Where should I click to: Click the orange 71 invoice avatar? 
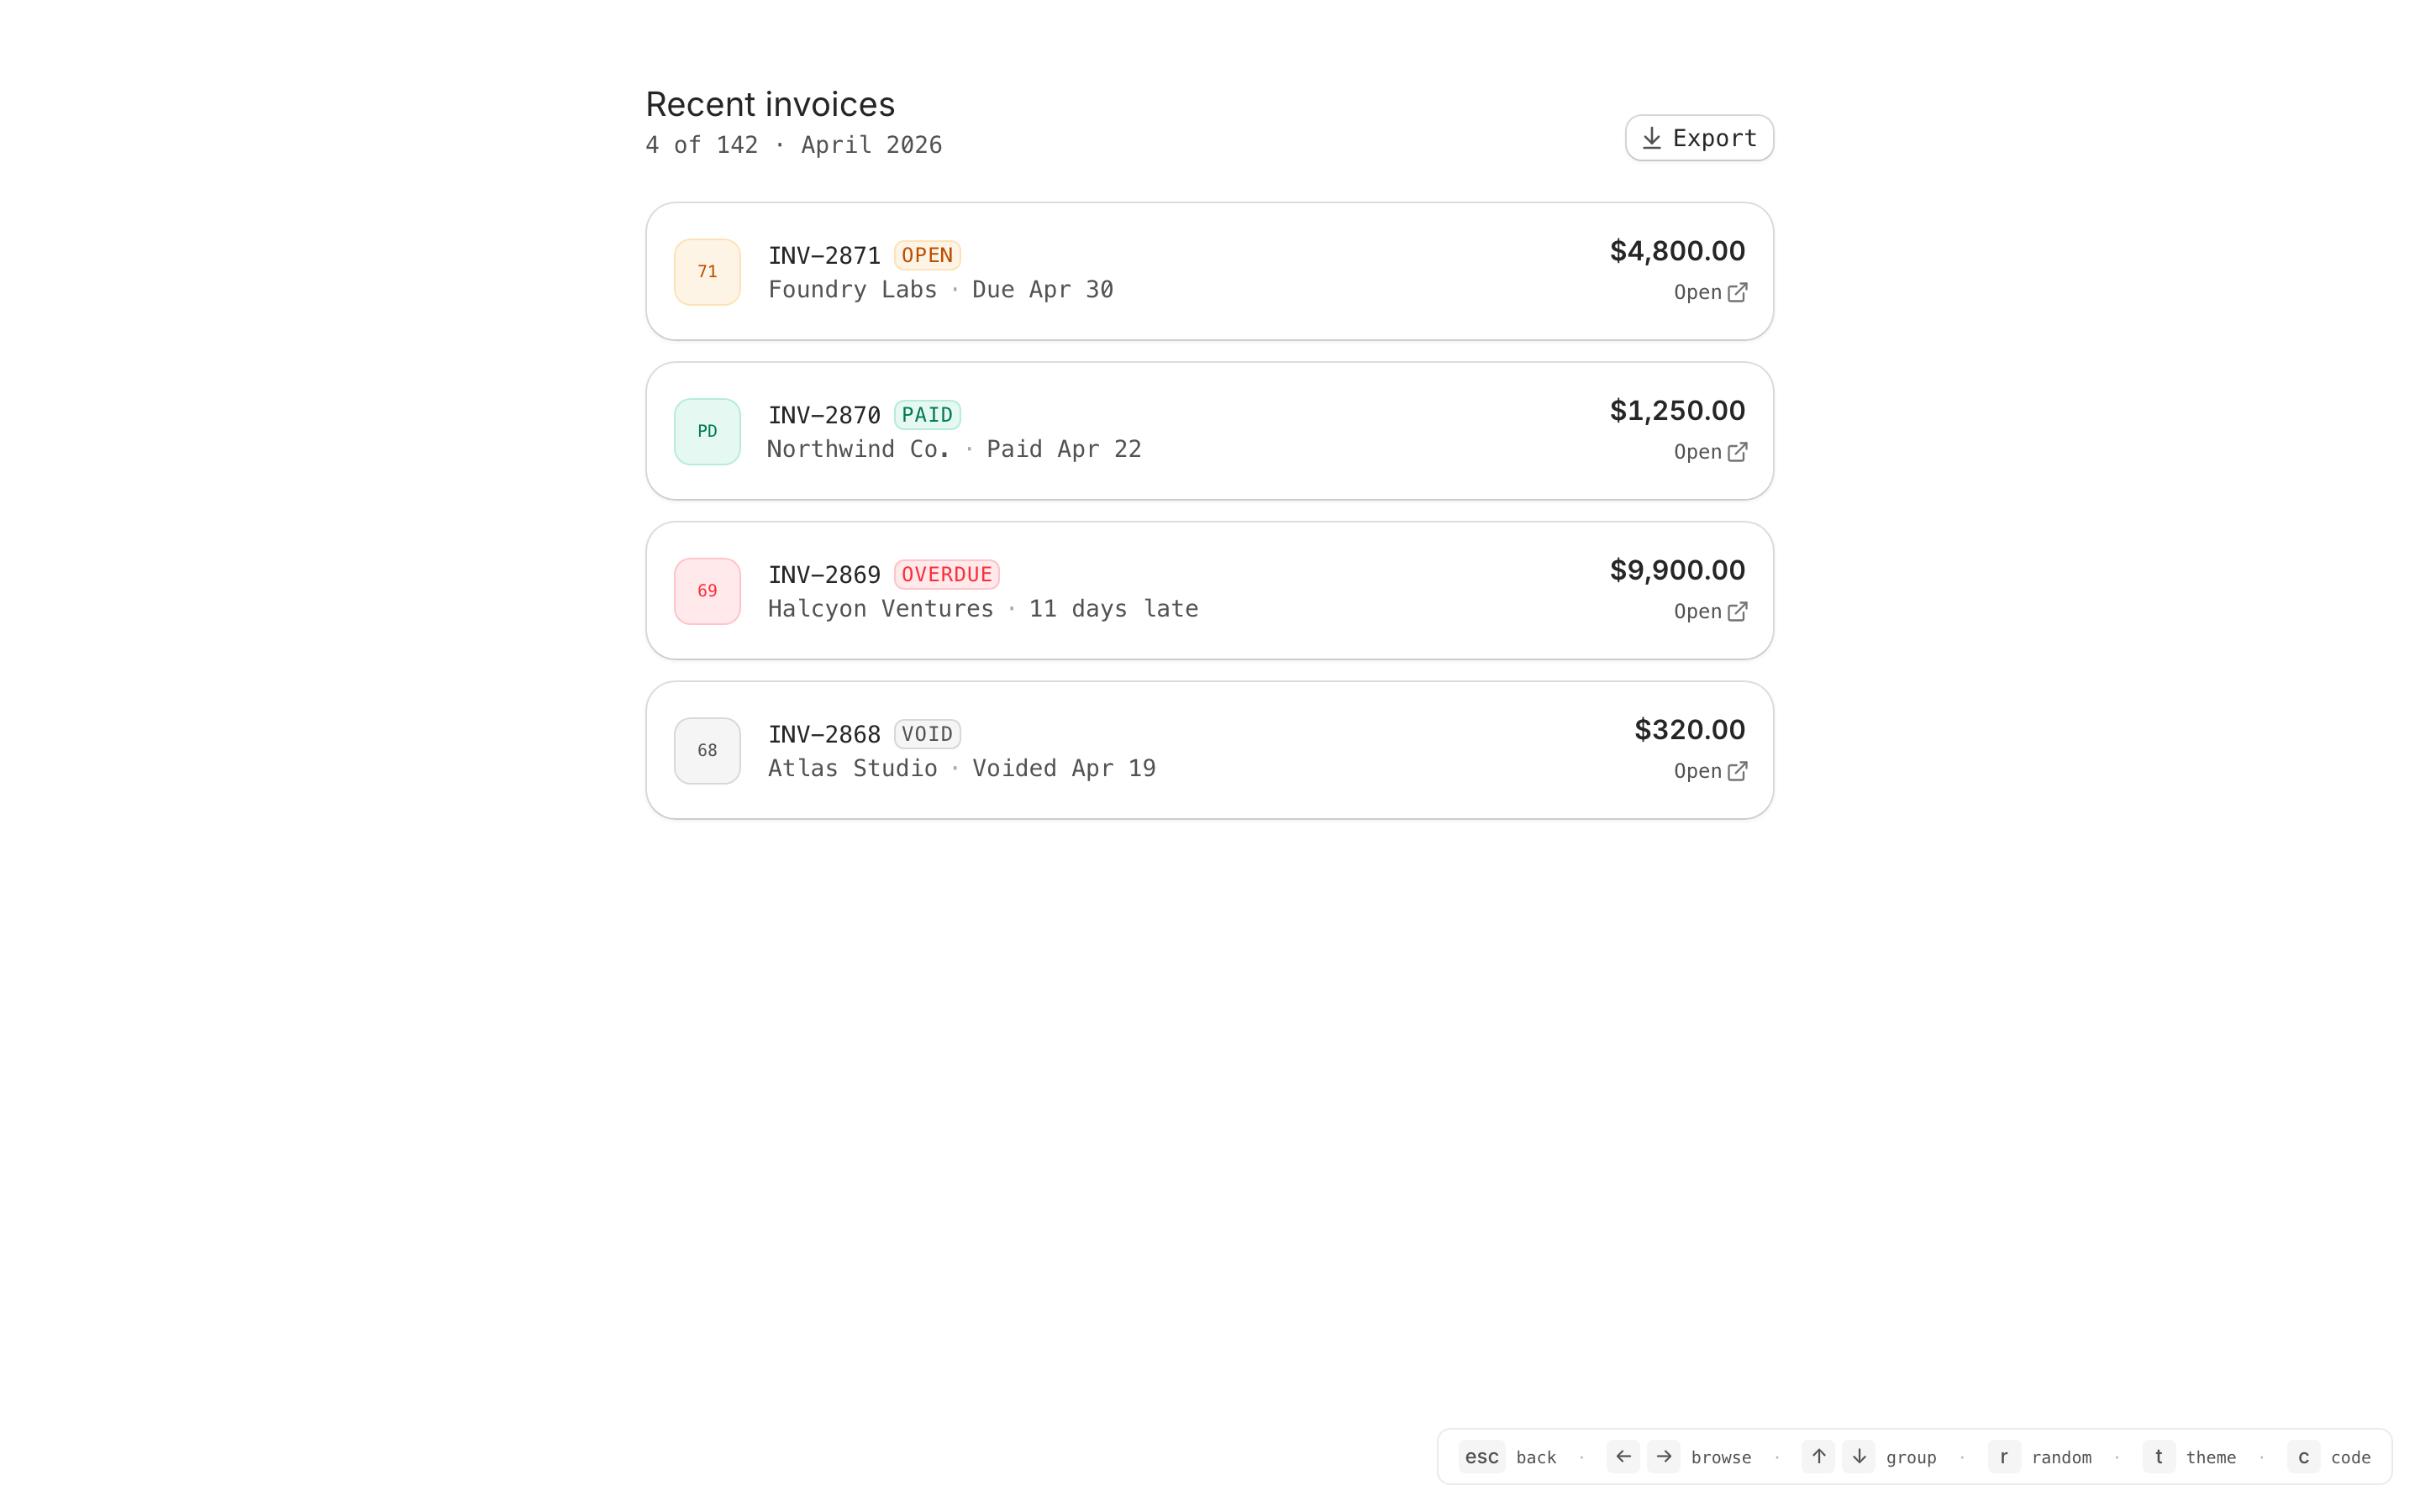click(x=707, y=272)
